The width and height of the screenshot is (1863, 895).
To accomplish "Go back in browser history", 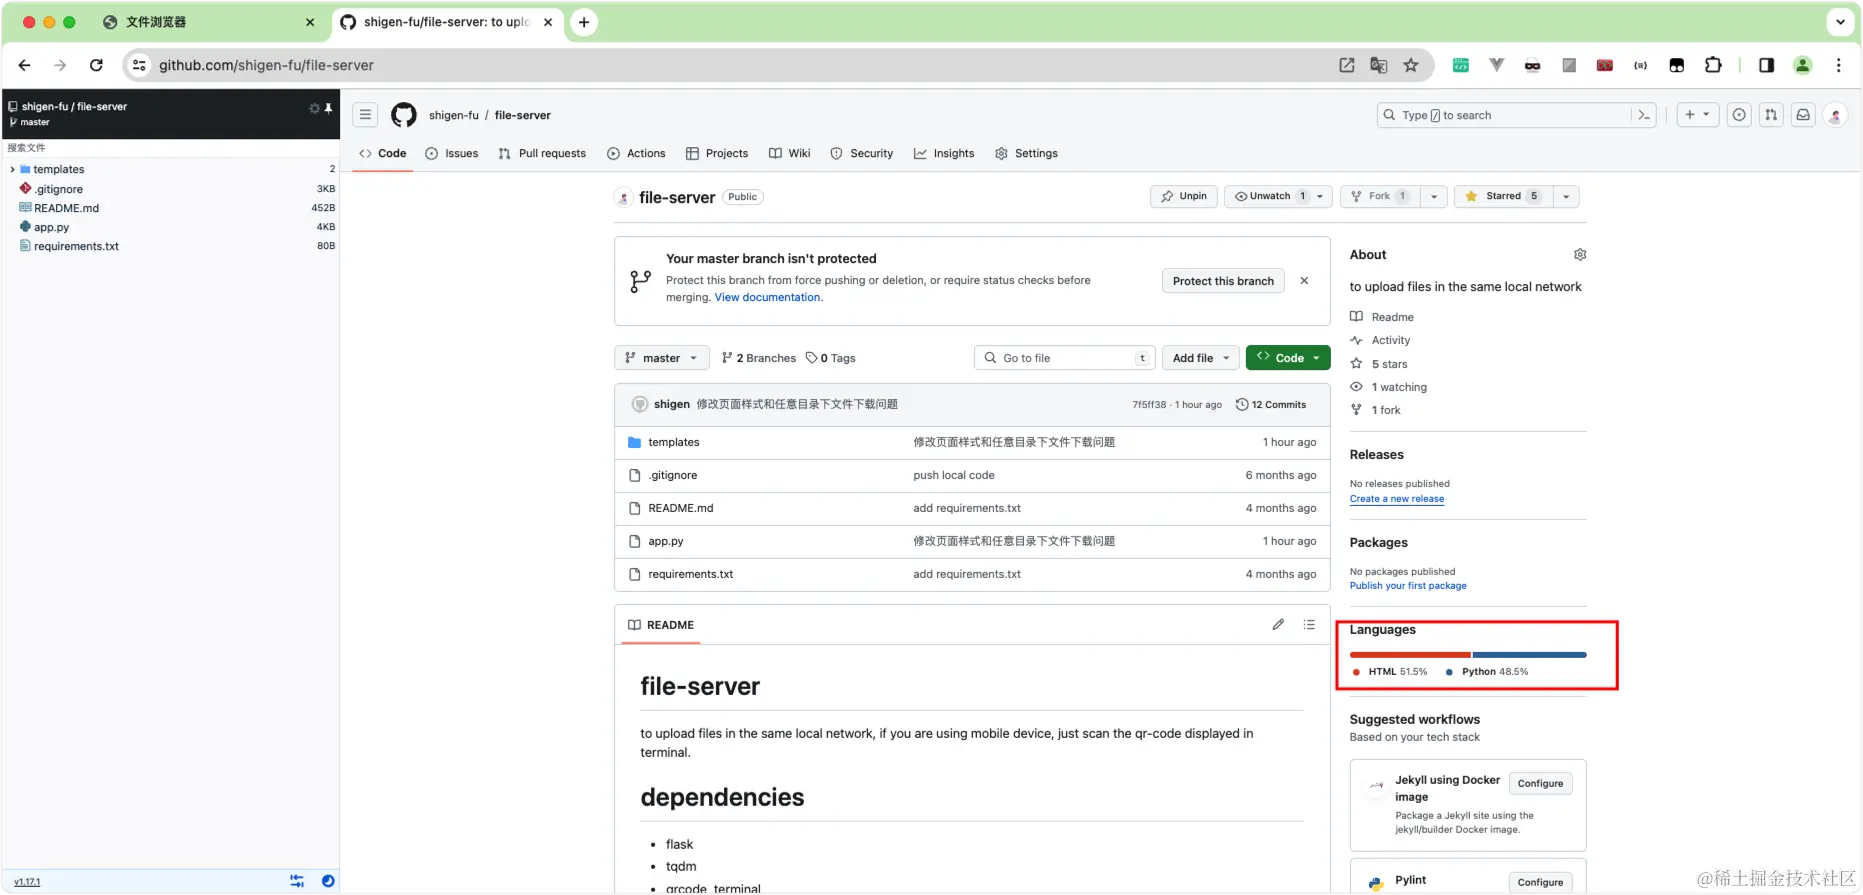I will (25, 65).
